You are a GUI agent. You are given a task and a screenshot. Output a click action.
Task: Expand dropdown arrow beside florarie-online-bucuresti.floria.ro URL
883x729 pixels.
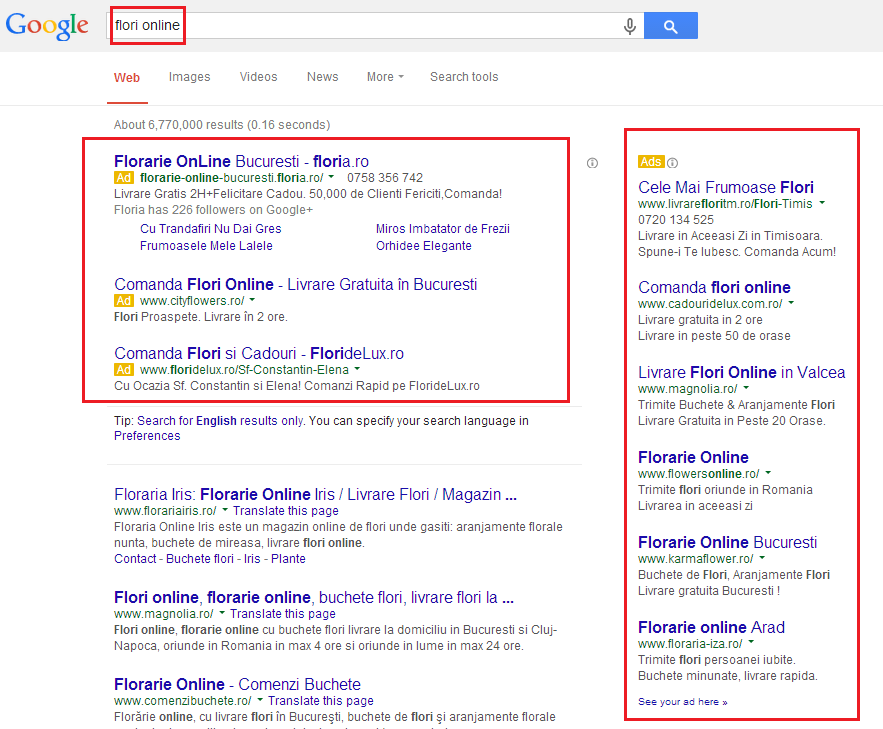pyautogui.click(x=331, y=177)
